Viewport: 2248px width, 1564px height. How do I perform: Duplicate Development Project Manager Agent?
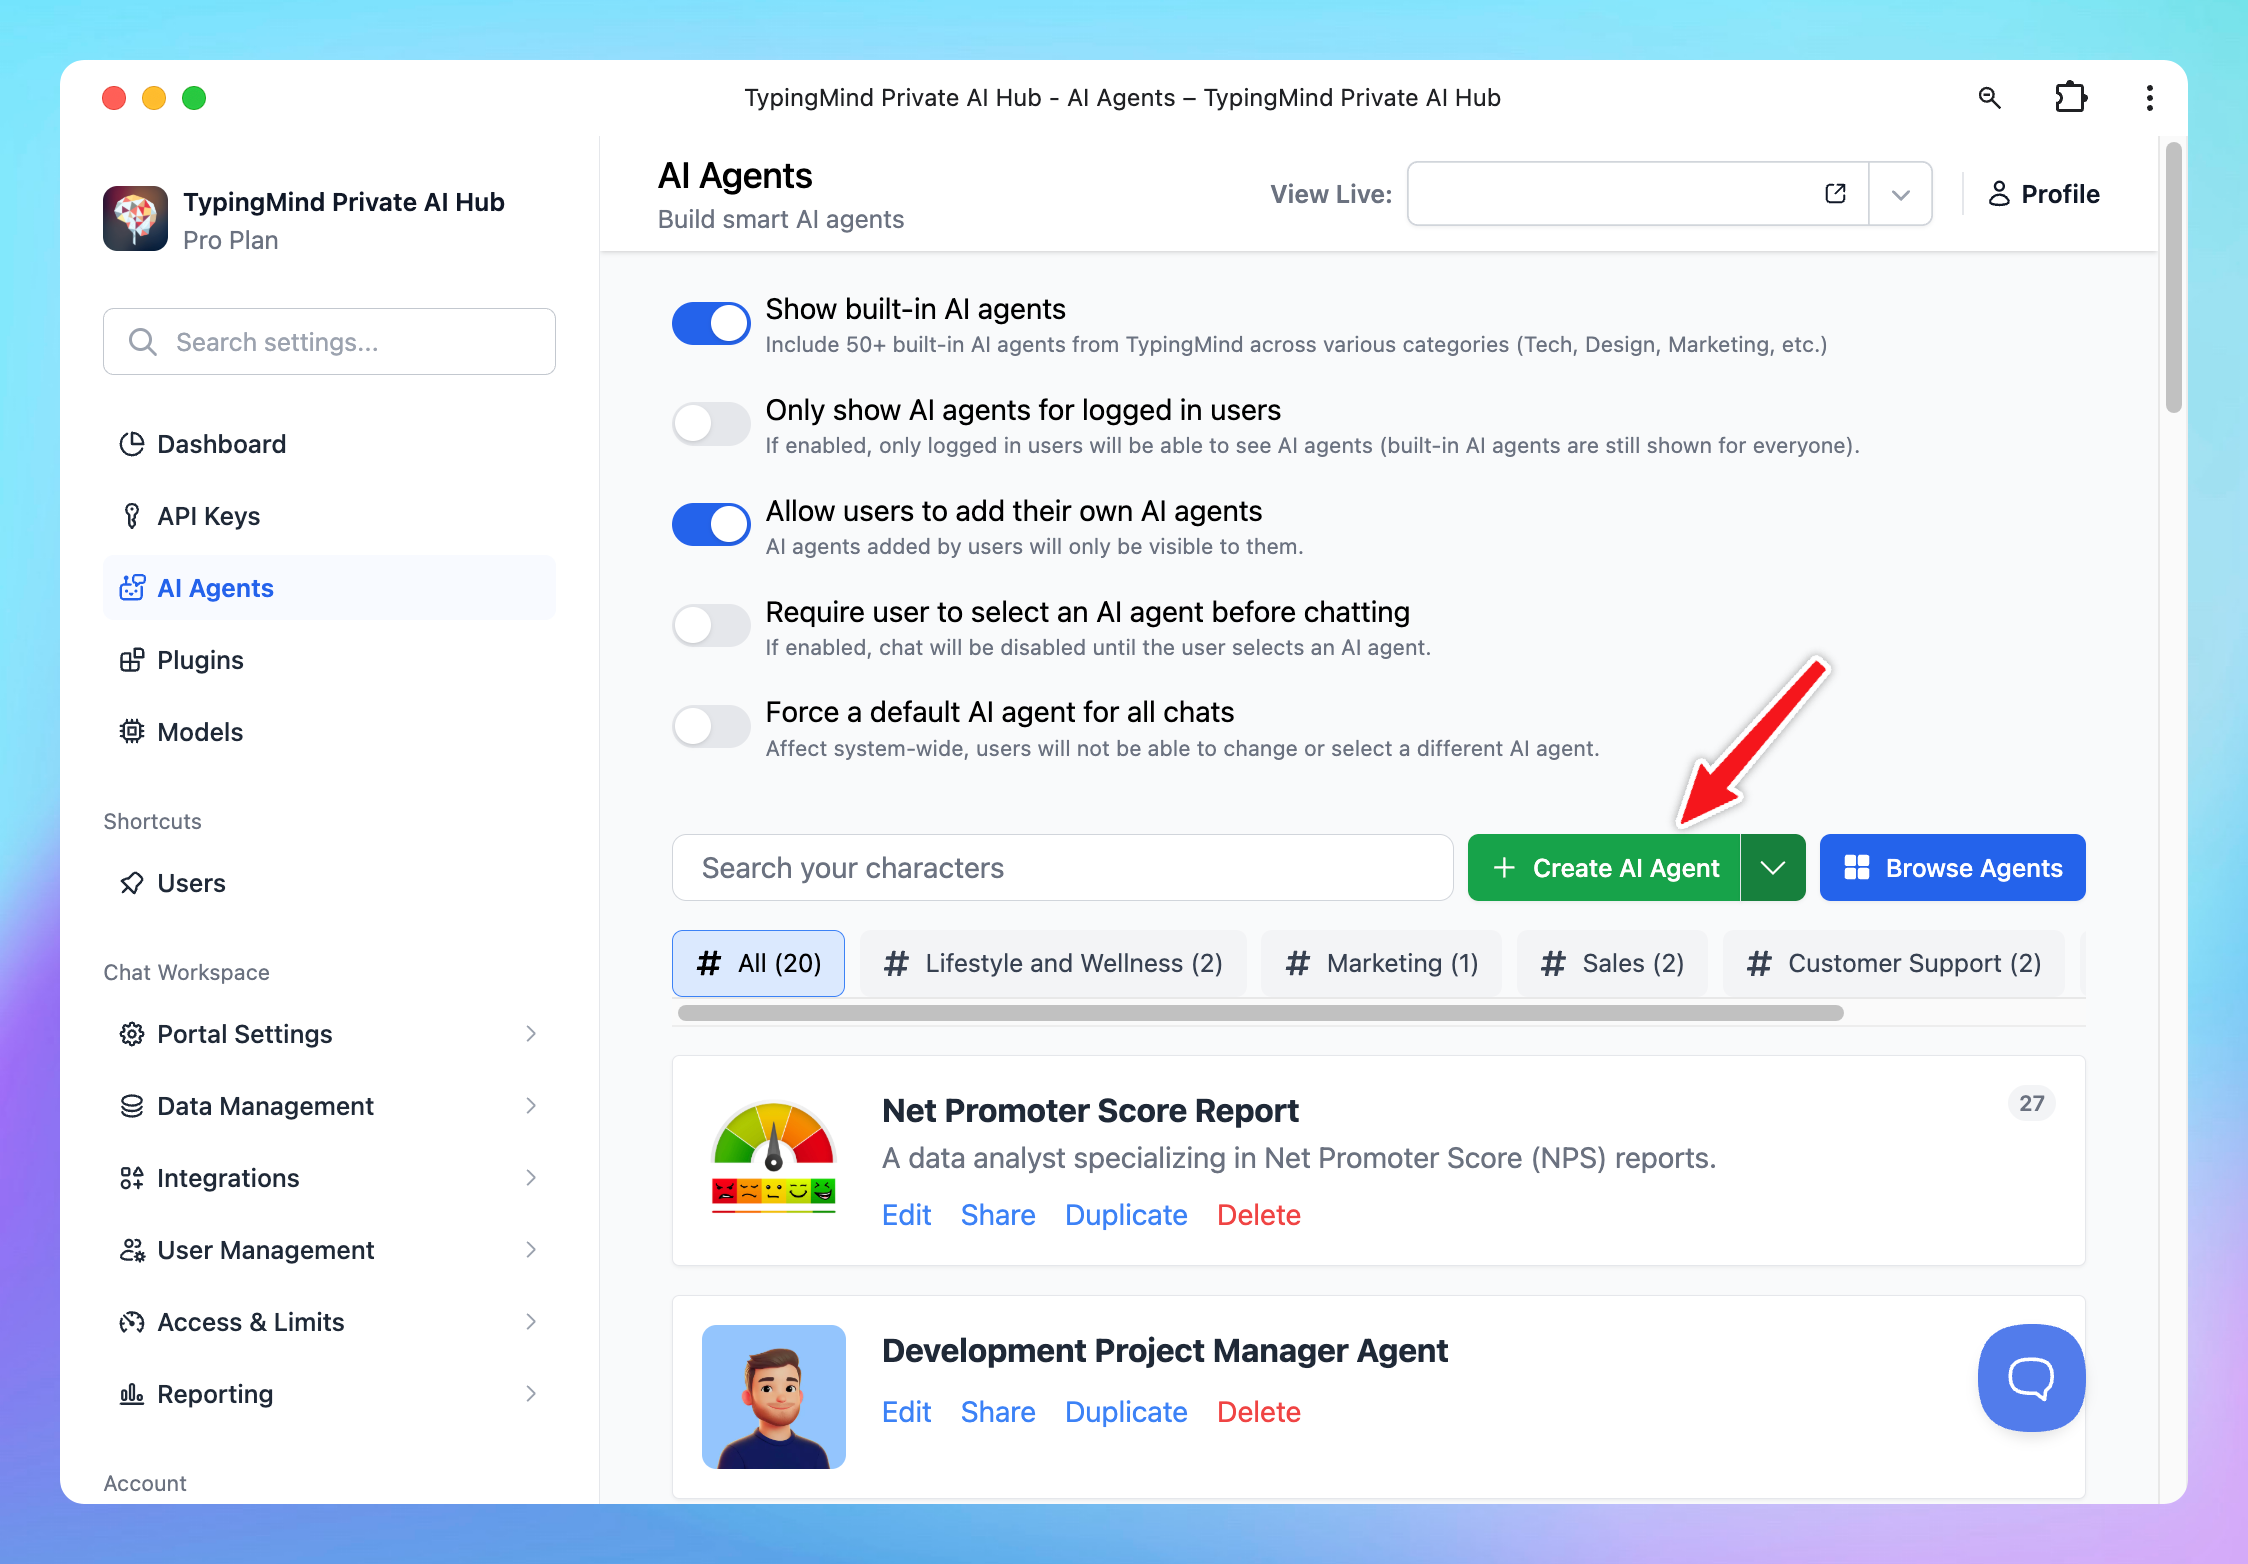[x=1126, y=1412]
